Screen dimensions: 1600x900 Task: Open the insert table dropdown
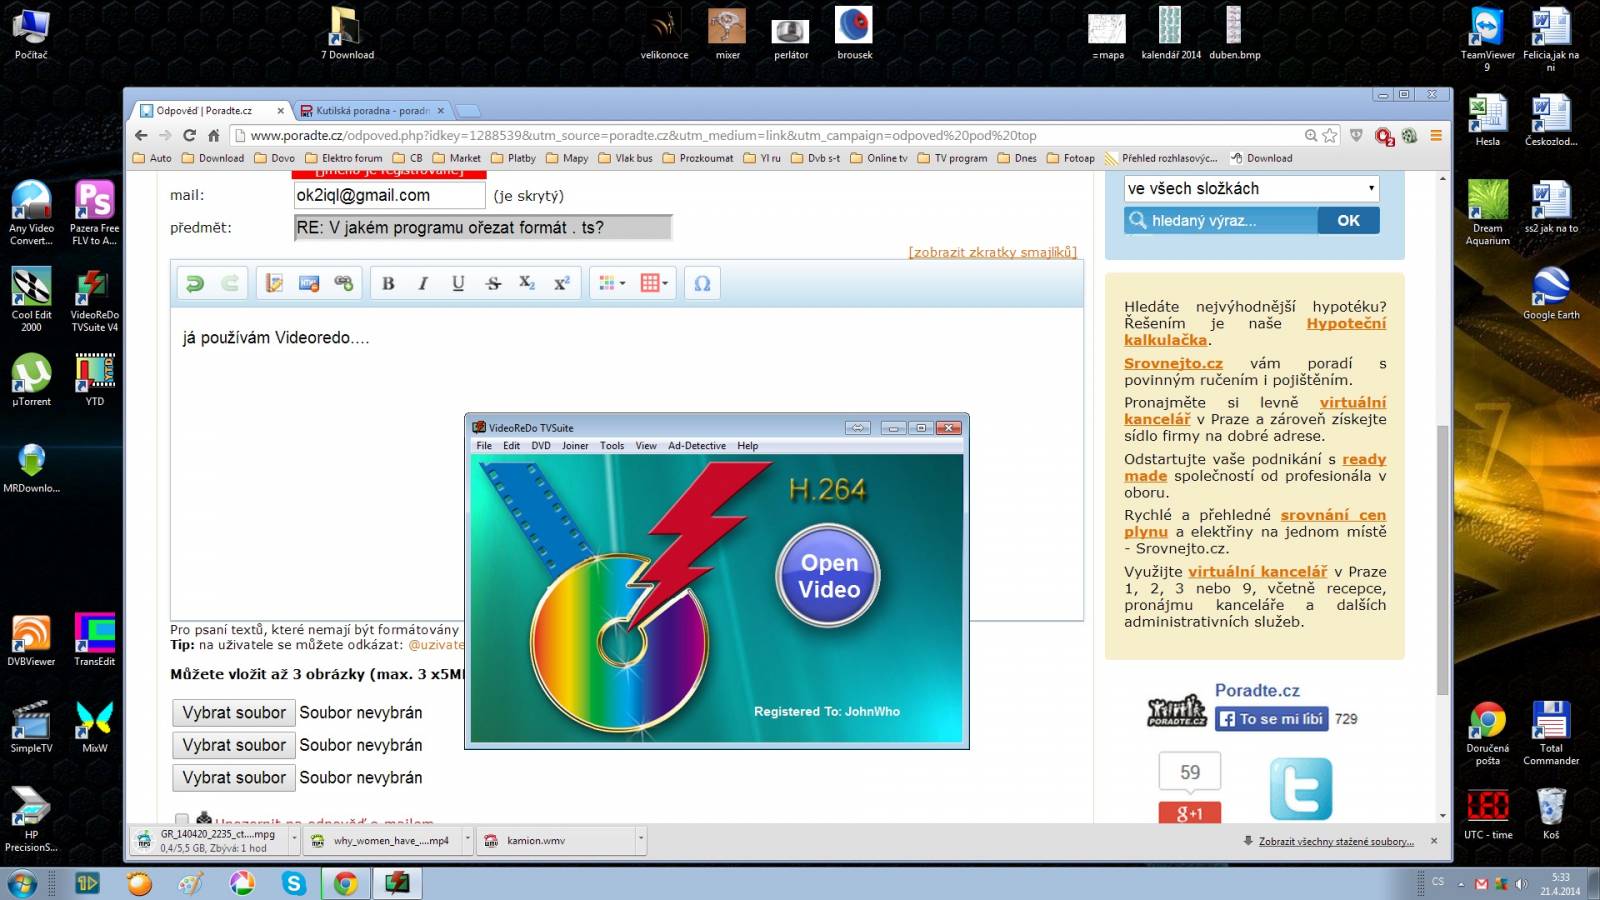[654, 284]
